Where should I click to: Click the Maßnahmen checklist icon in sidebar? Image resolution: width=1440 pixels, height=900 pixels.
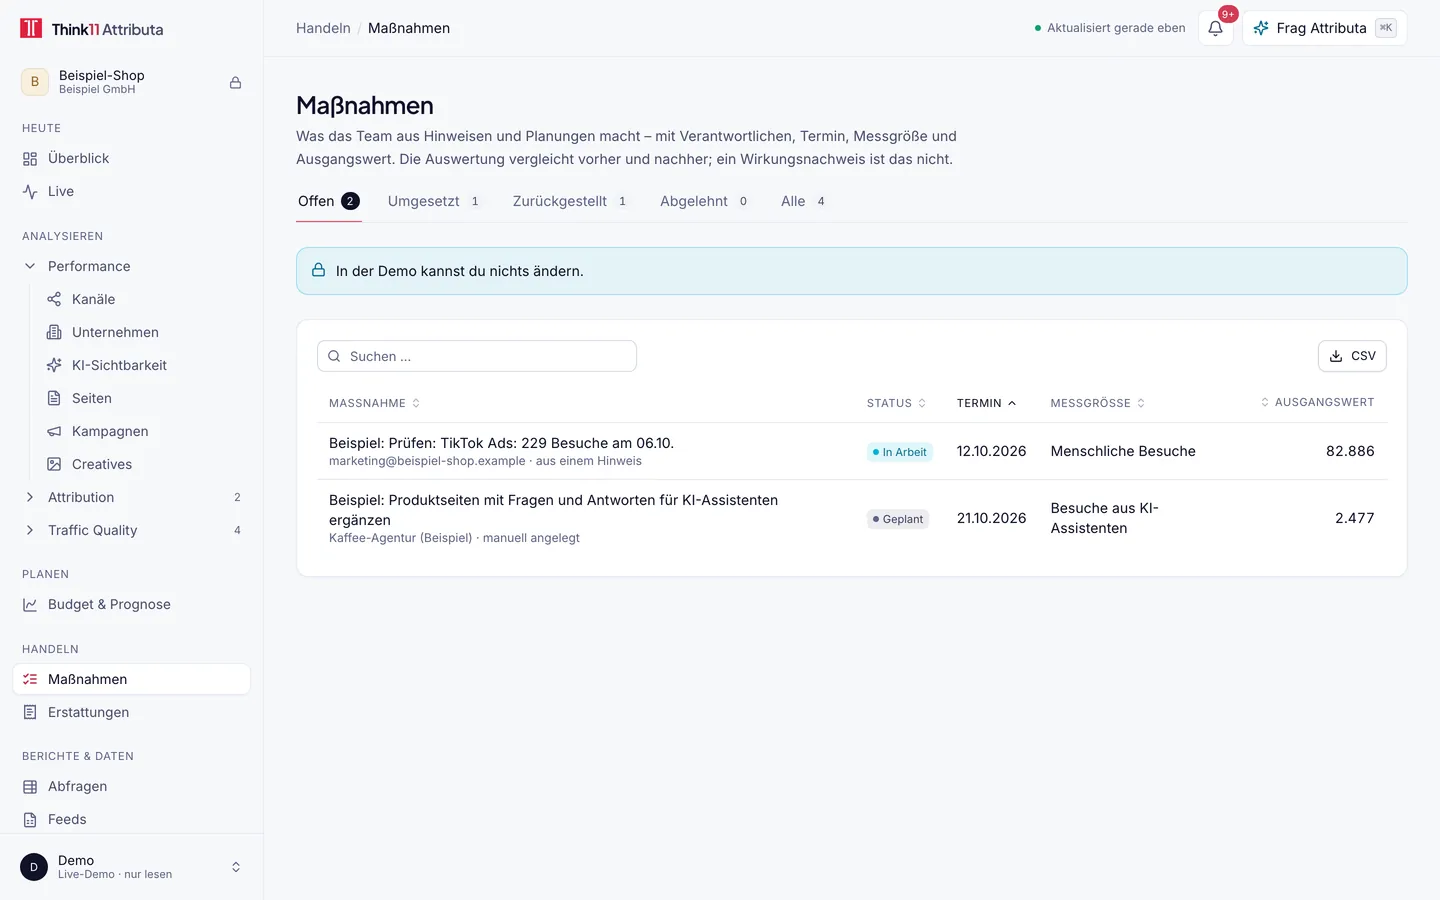tap(30, 679)
